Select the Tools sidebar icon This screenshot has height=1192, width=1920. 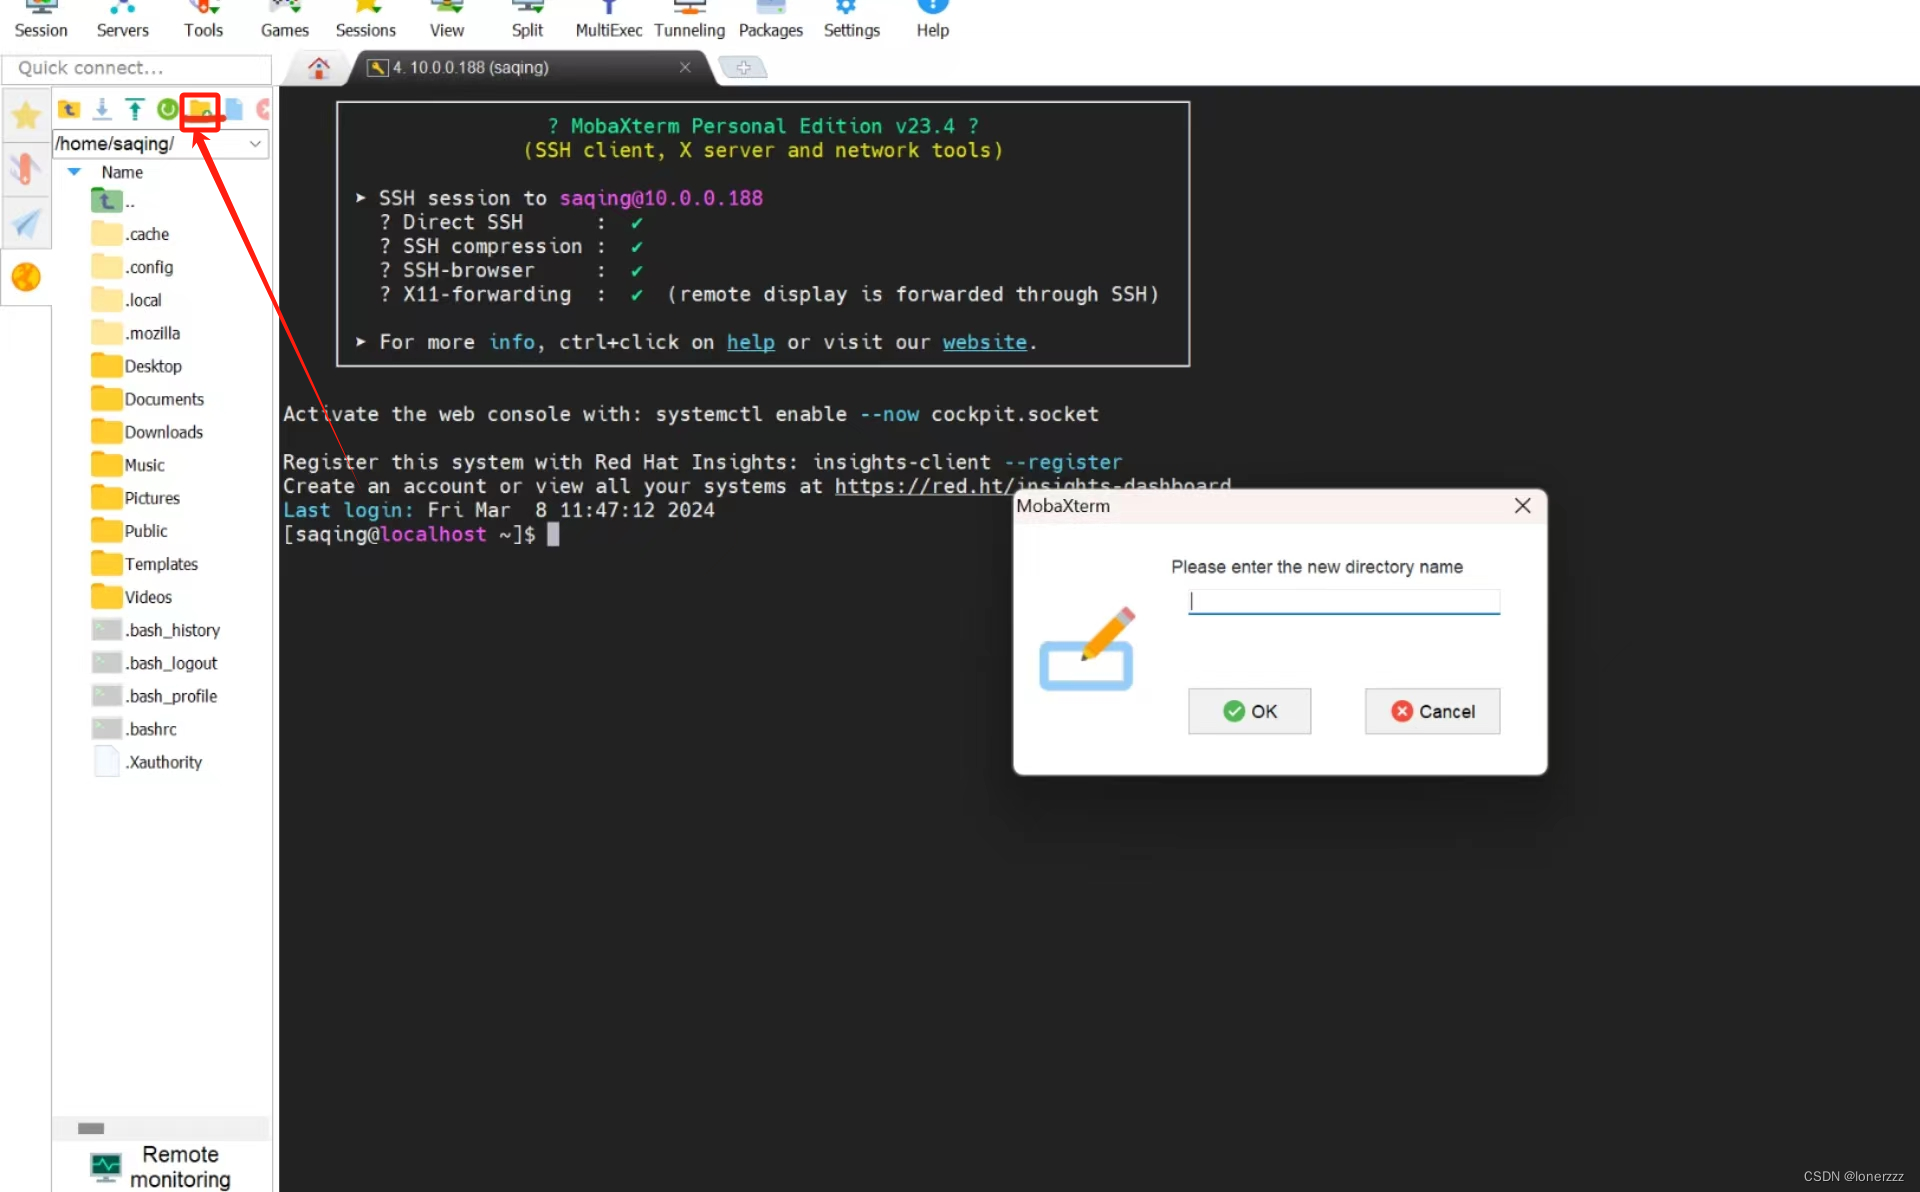click(x=26, y=170)
